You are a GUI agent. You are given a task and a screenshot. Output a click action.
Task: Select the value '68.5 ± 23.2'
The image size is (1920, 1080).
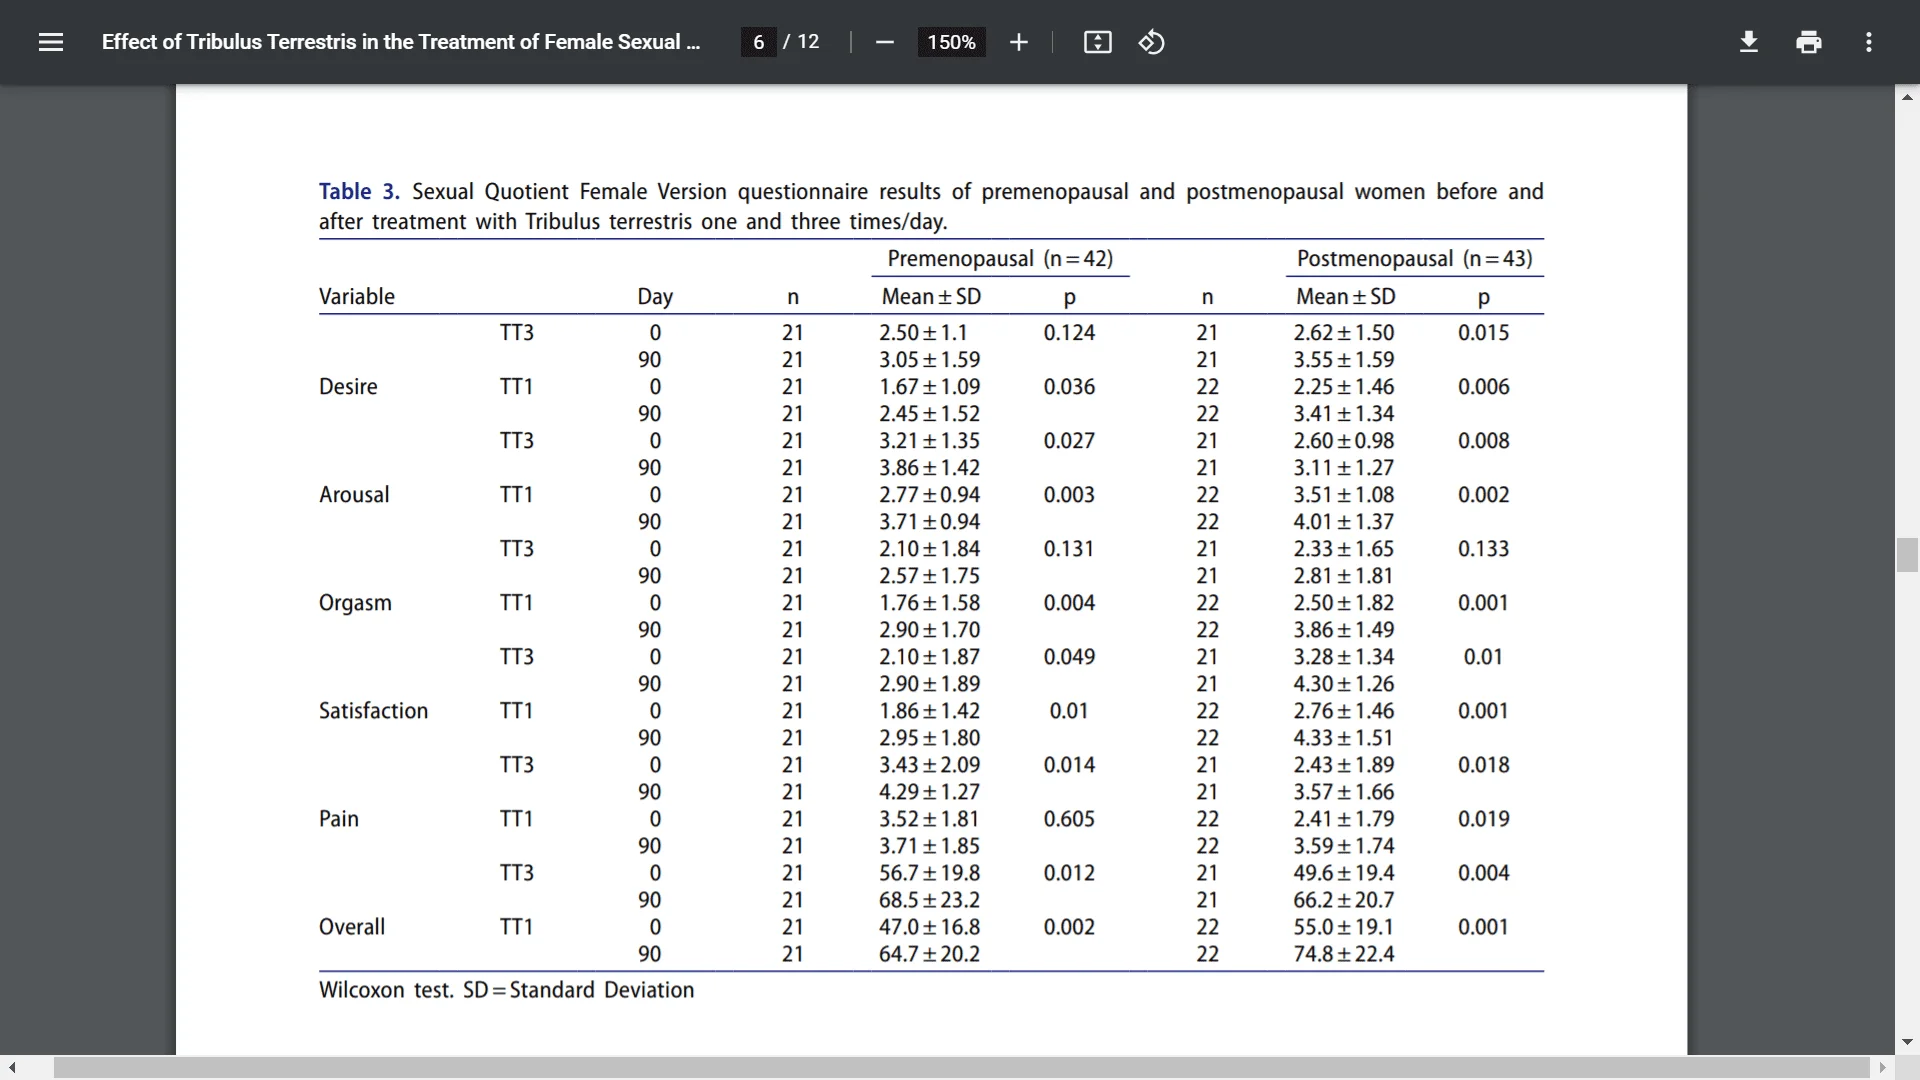point(929,900)
